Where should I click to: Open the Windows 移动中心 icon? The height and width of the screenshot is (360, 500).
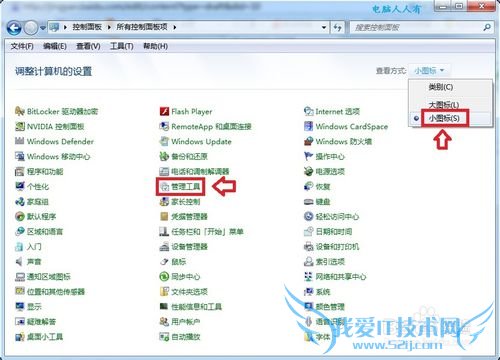20,156
